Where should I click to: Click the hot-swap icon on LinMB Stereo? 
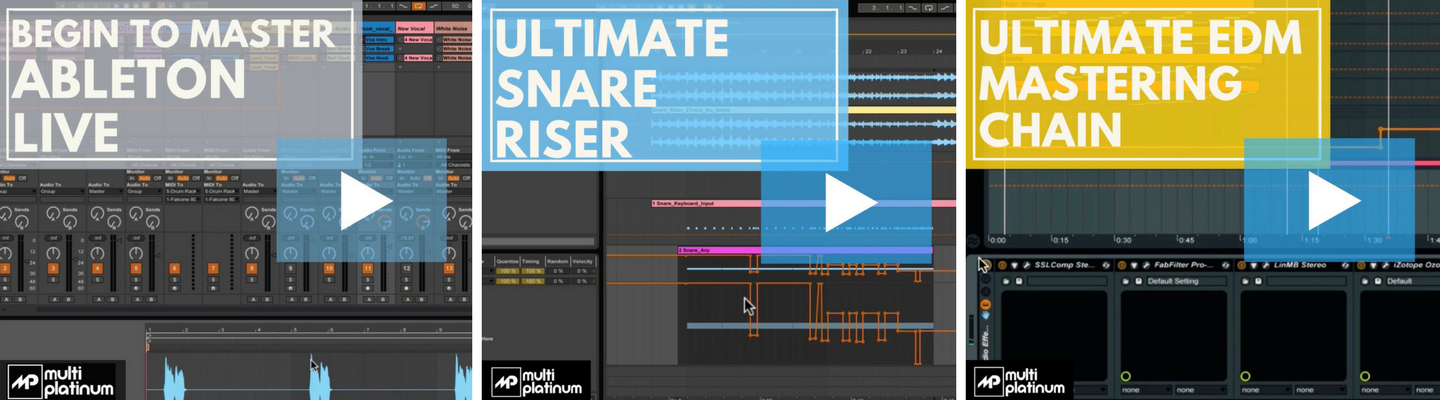1345,265
